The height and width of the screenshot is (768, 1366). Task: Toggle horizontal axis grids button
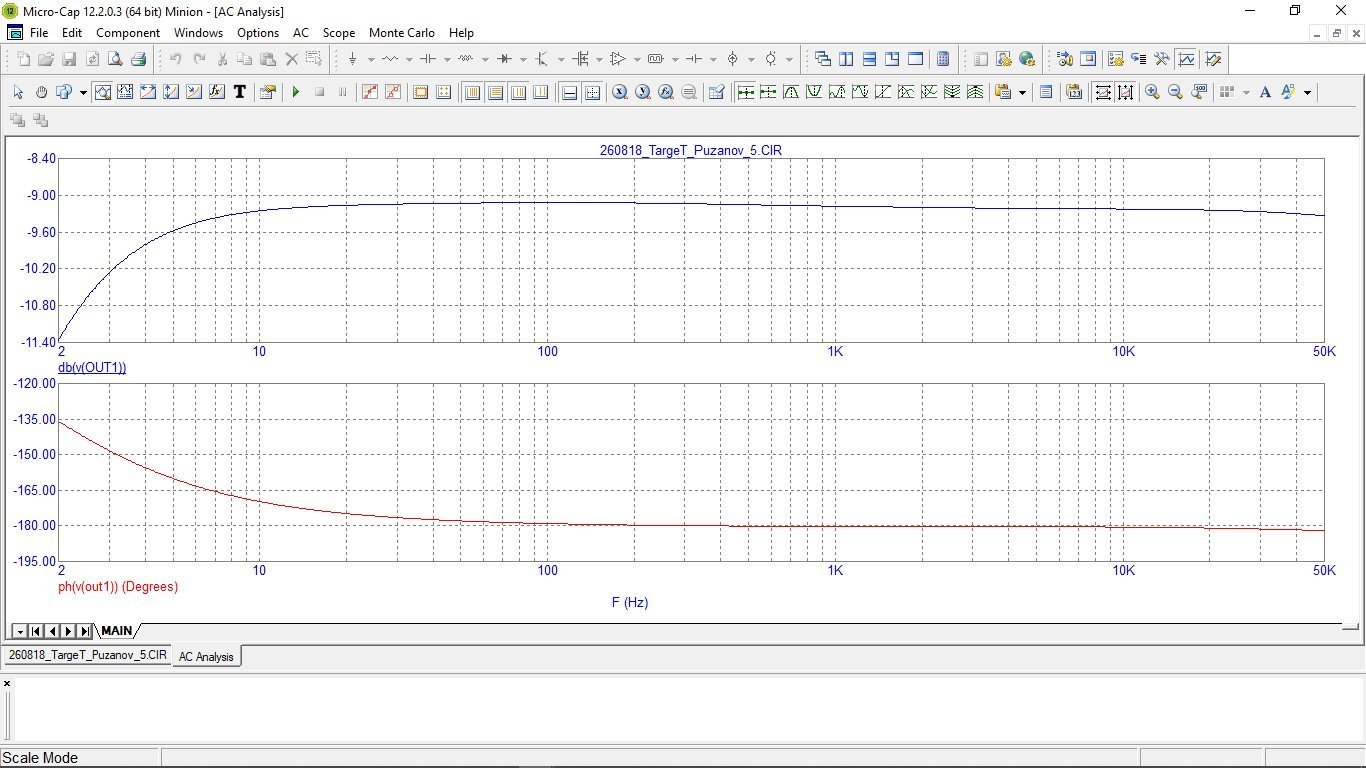pyautogui.click(x=472, y=92)
